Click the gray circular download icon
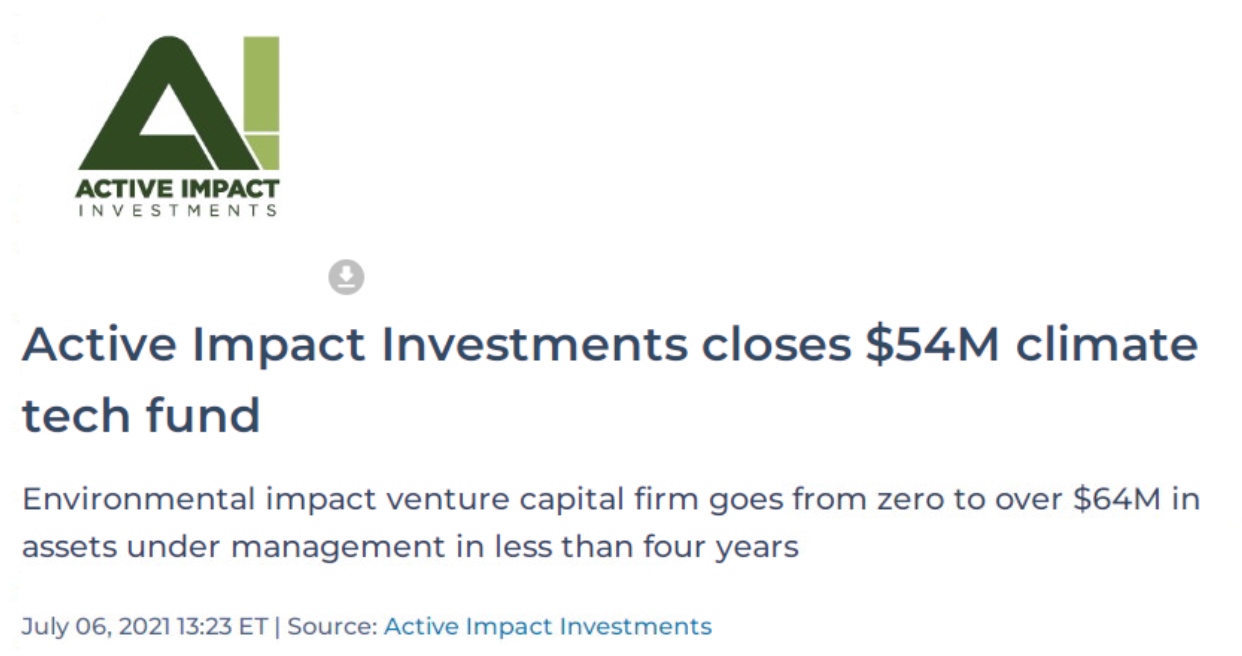The width and height of the screenshot is (1242, 656). click(346, 277)
